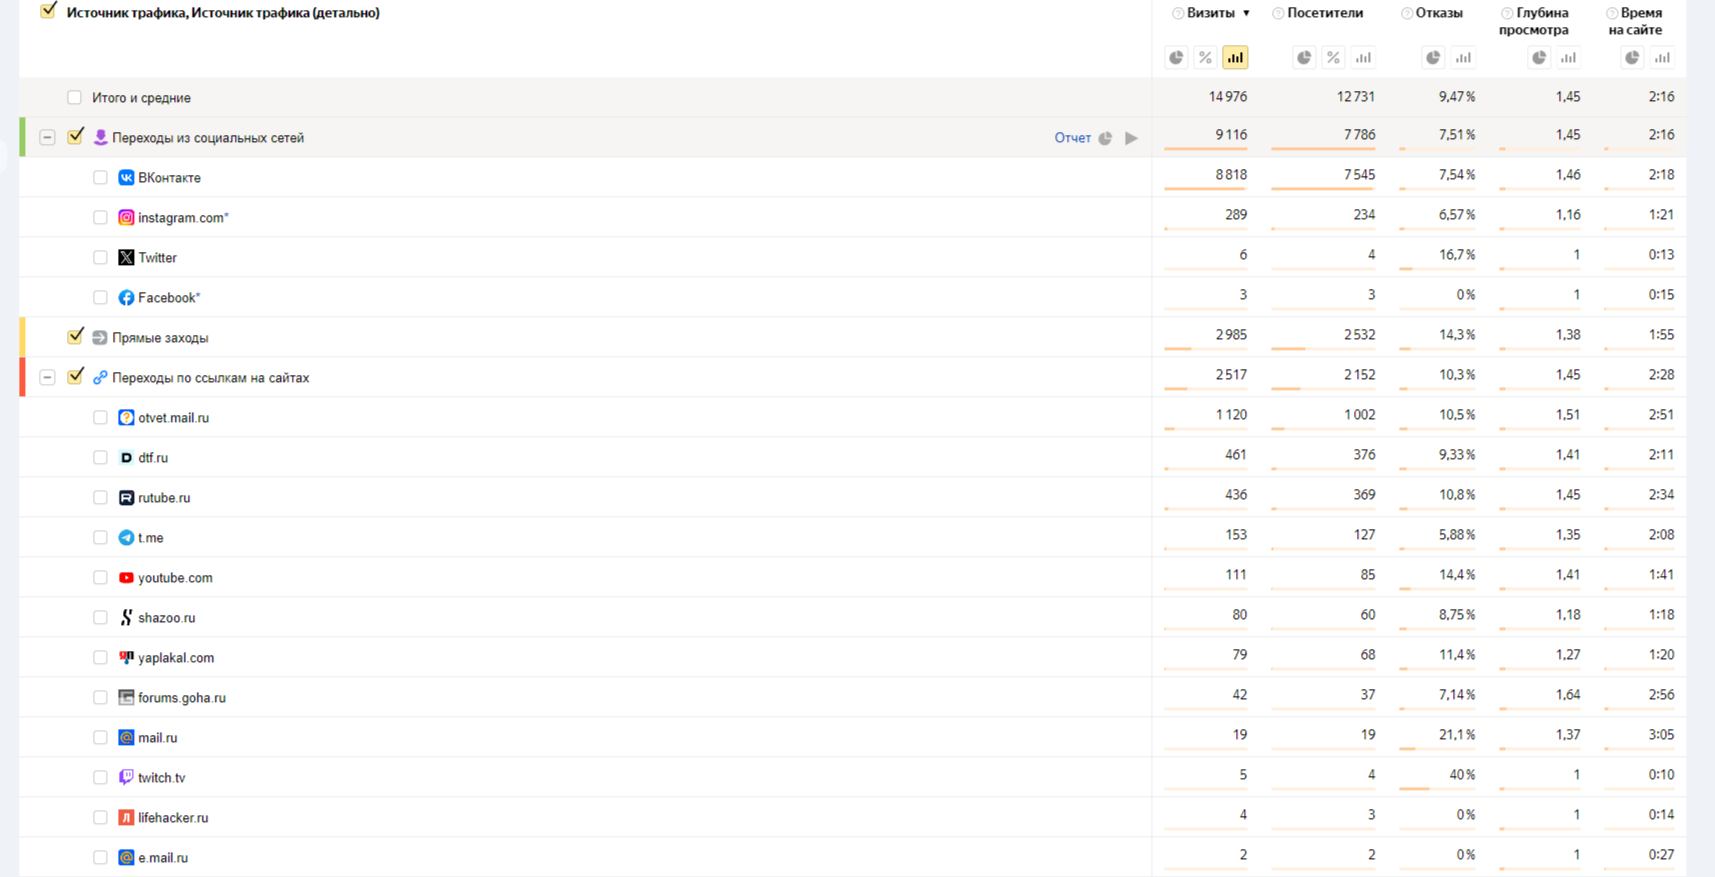Collapse the Переходы из социальных сетей group
The width and height of the screenshot is (1715, 877).
[47, 137]
